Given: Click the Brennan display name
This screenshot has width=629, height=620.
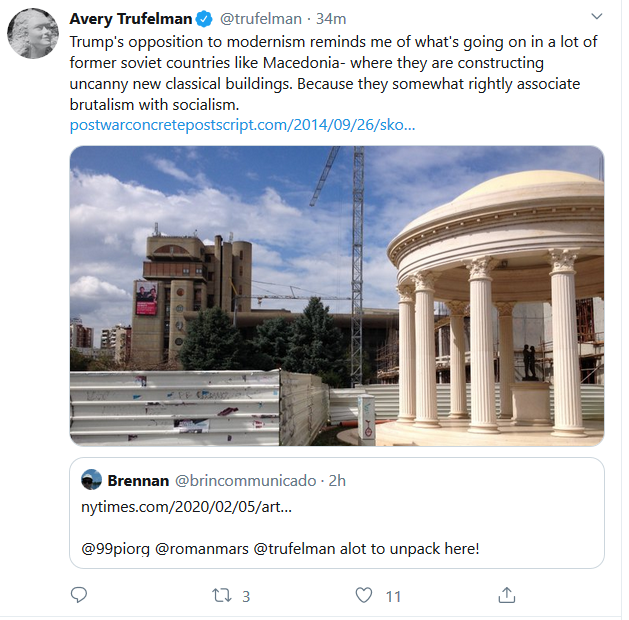Looking at the screenshot, I should point(138,480).
